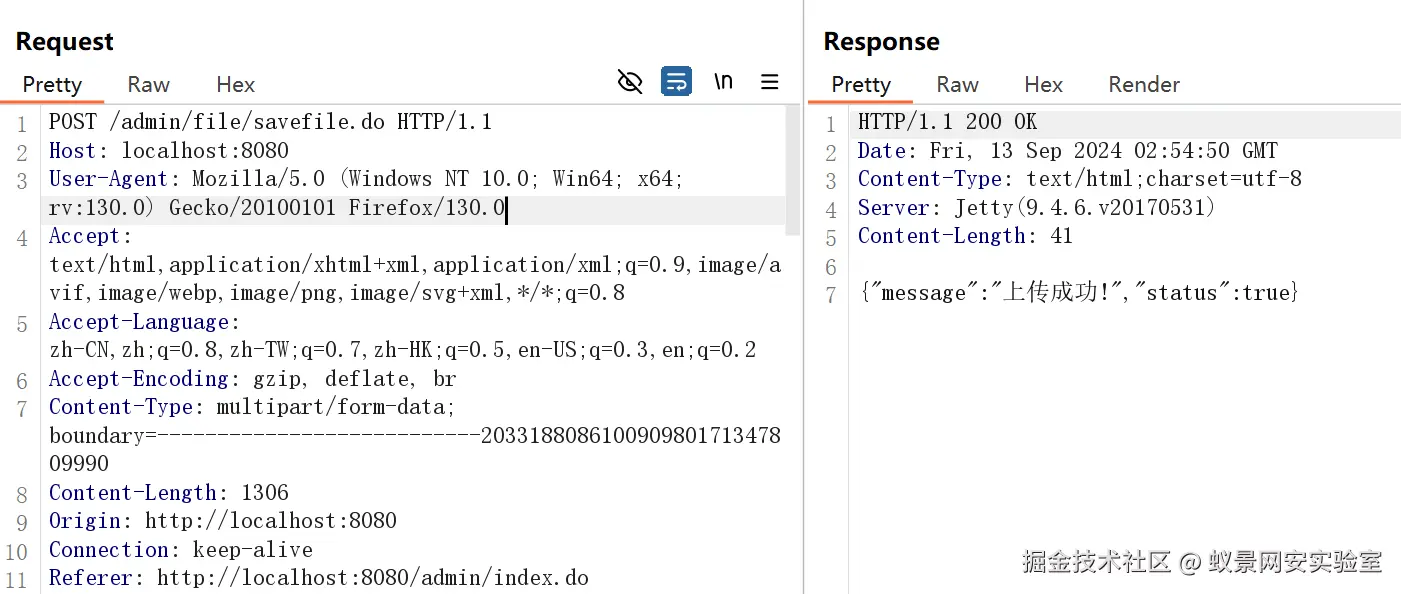Select the Pretty tab in Request panel

tap(52, 85)
